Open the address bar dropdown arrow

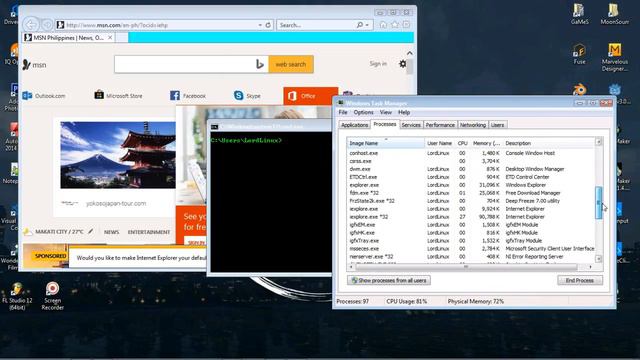260,25
